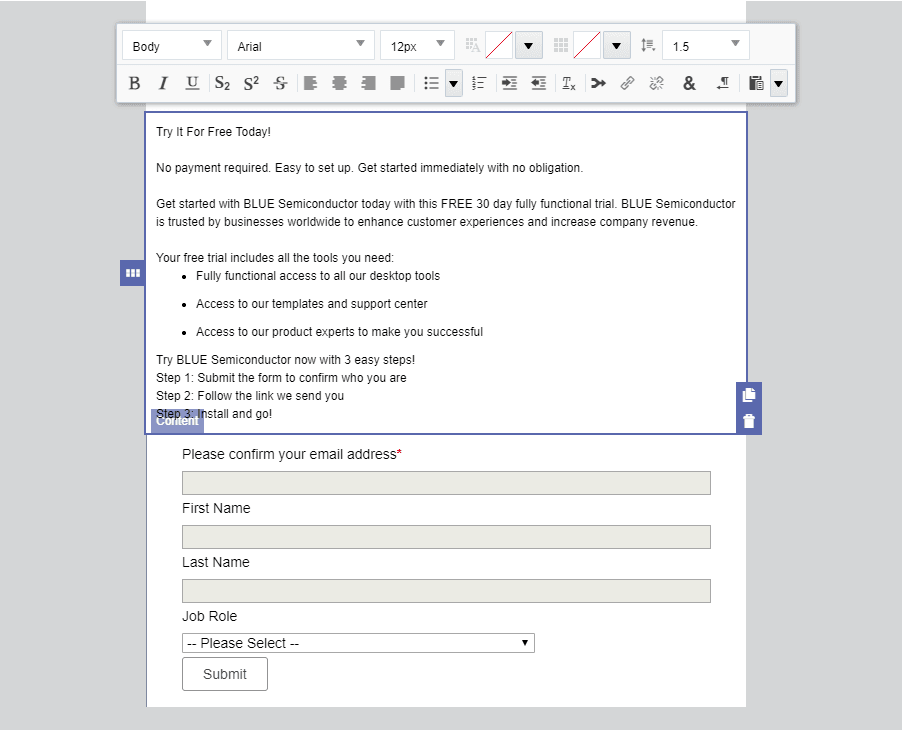Click the email address input field

click(446, 483)
